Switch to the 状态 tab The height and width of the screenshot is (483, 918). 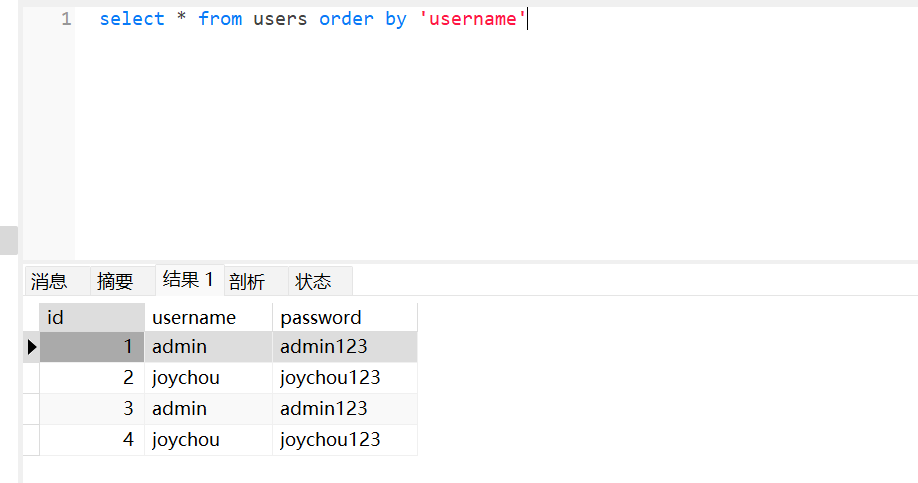[313, 281]
